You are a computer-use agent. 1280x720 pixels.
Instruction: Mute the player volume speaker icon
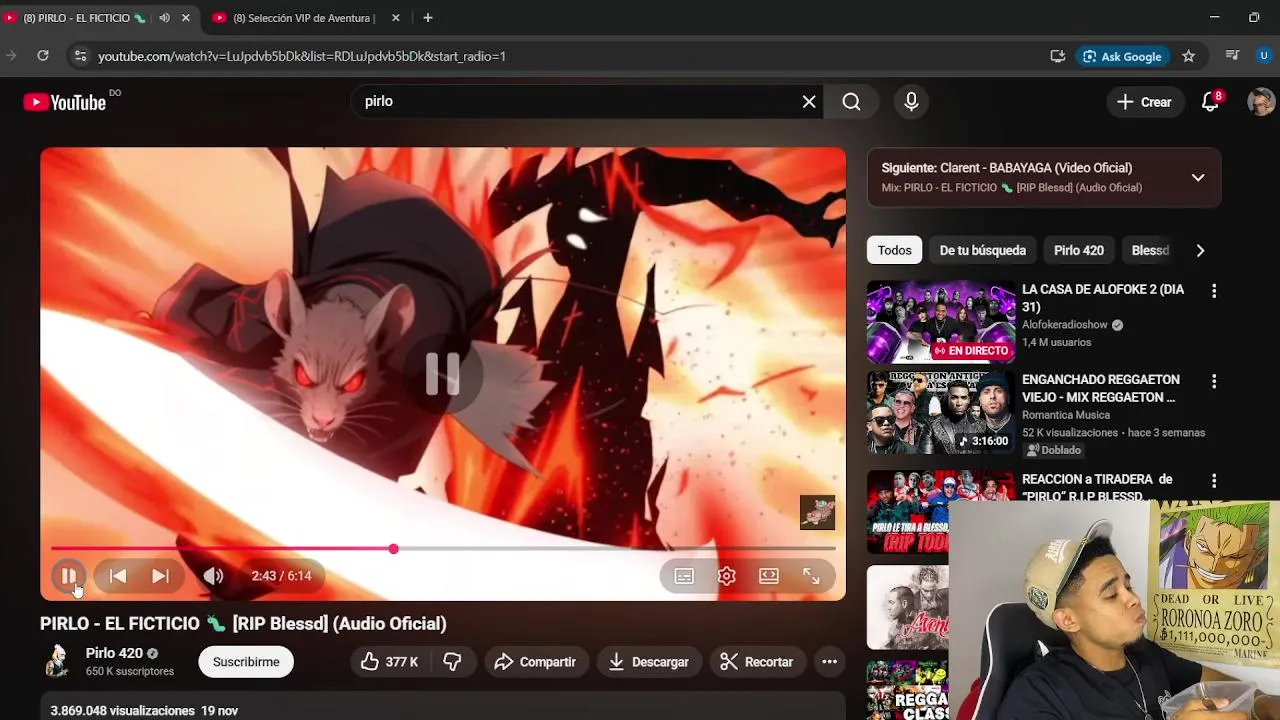[213, 576]
